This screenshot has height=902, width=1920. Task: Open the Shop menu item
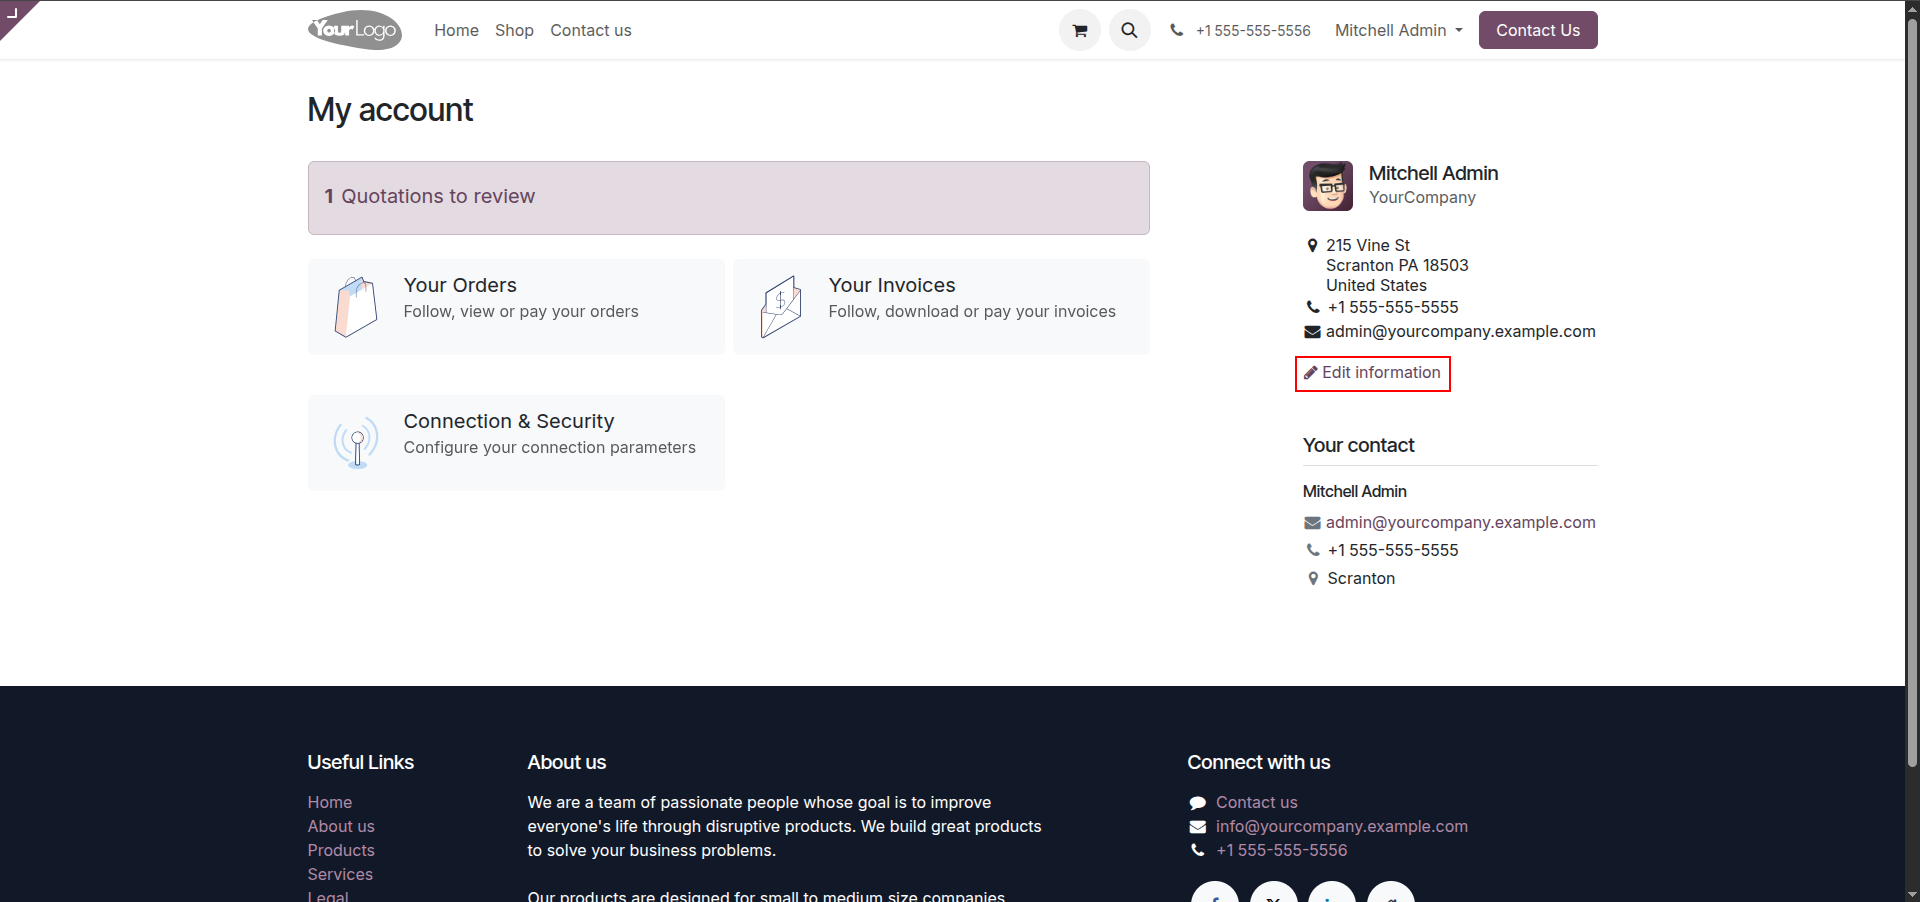point(514,30)
